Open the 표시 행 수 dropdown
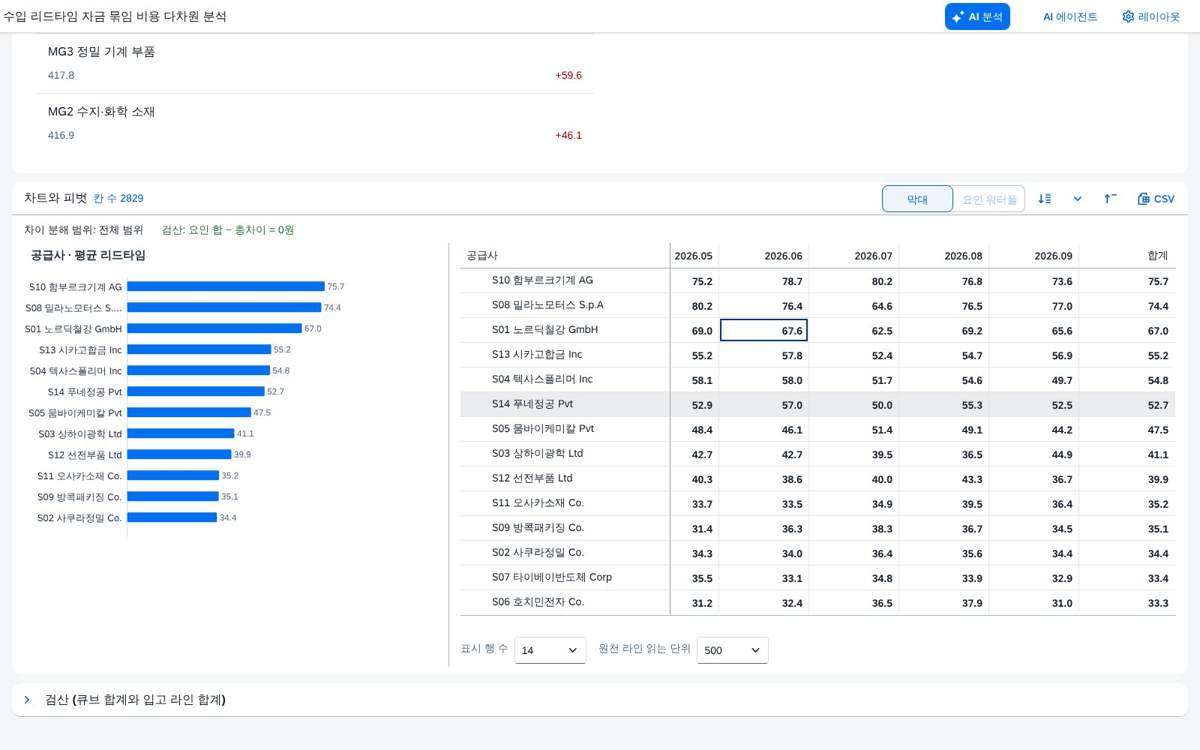The height and width of the screenshot is (750, 1200). [551, 650]
